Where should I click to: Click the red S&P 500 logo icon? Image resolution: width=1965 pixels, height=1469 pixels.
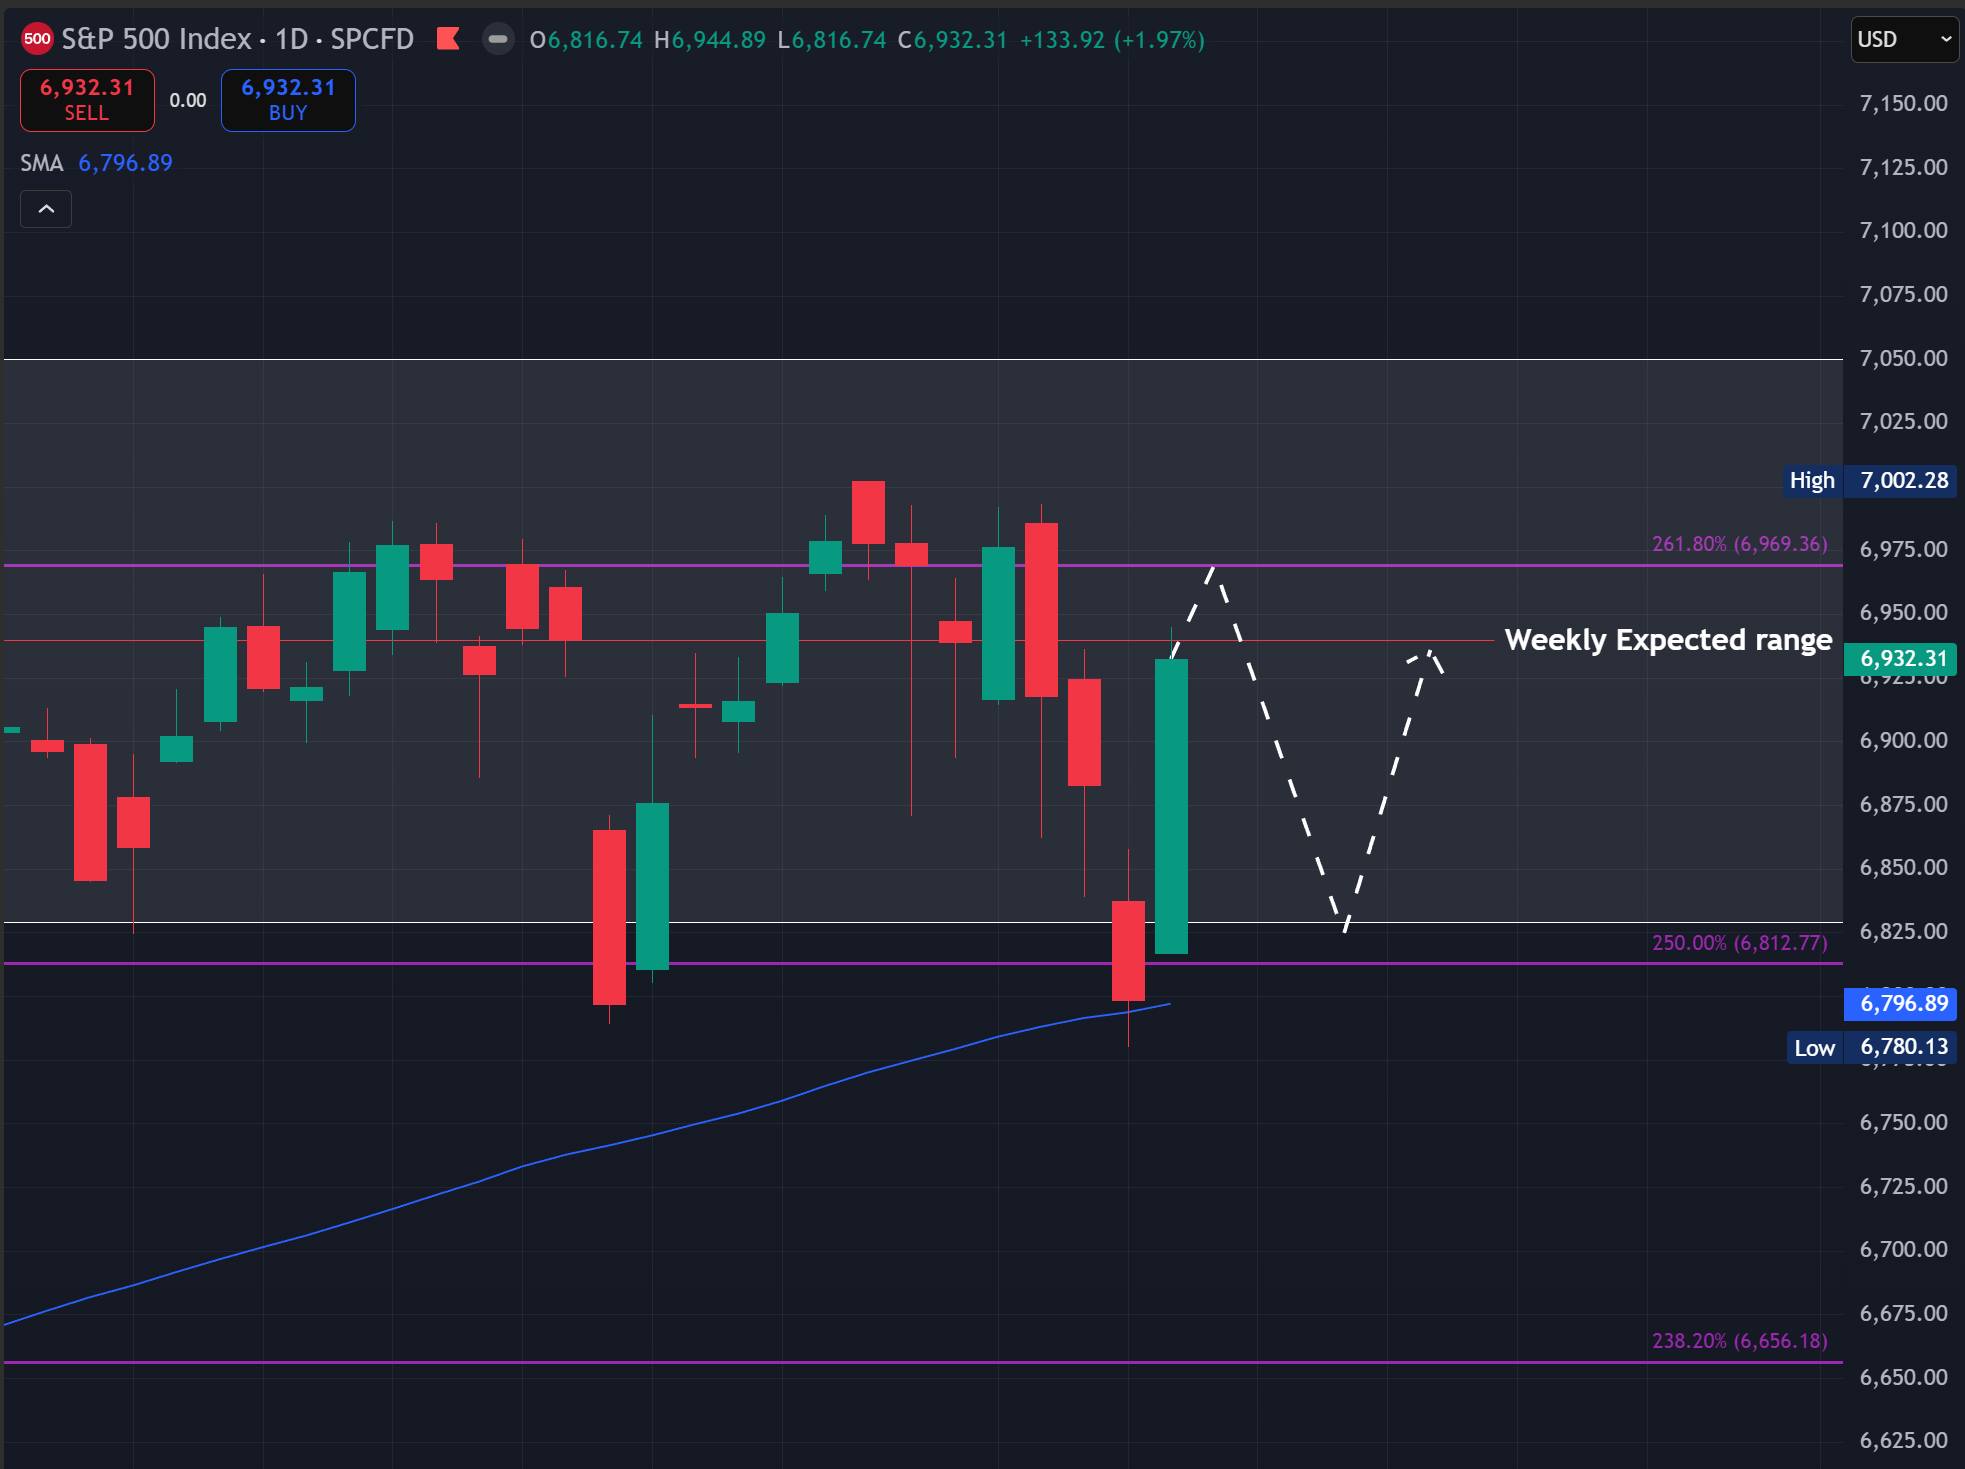[x=37, y=39]
